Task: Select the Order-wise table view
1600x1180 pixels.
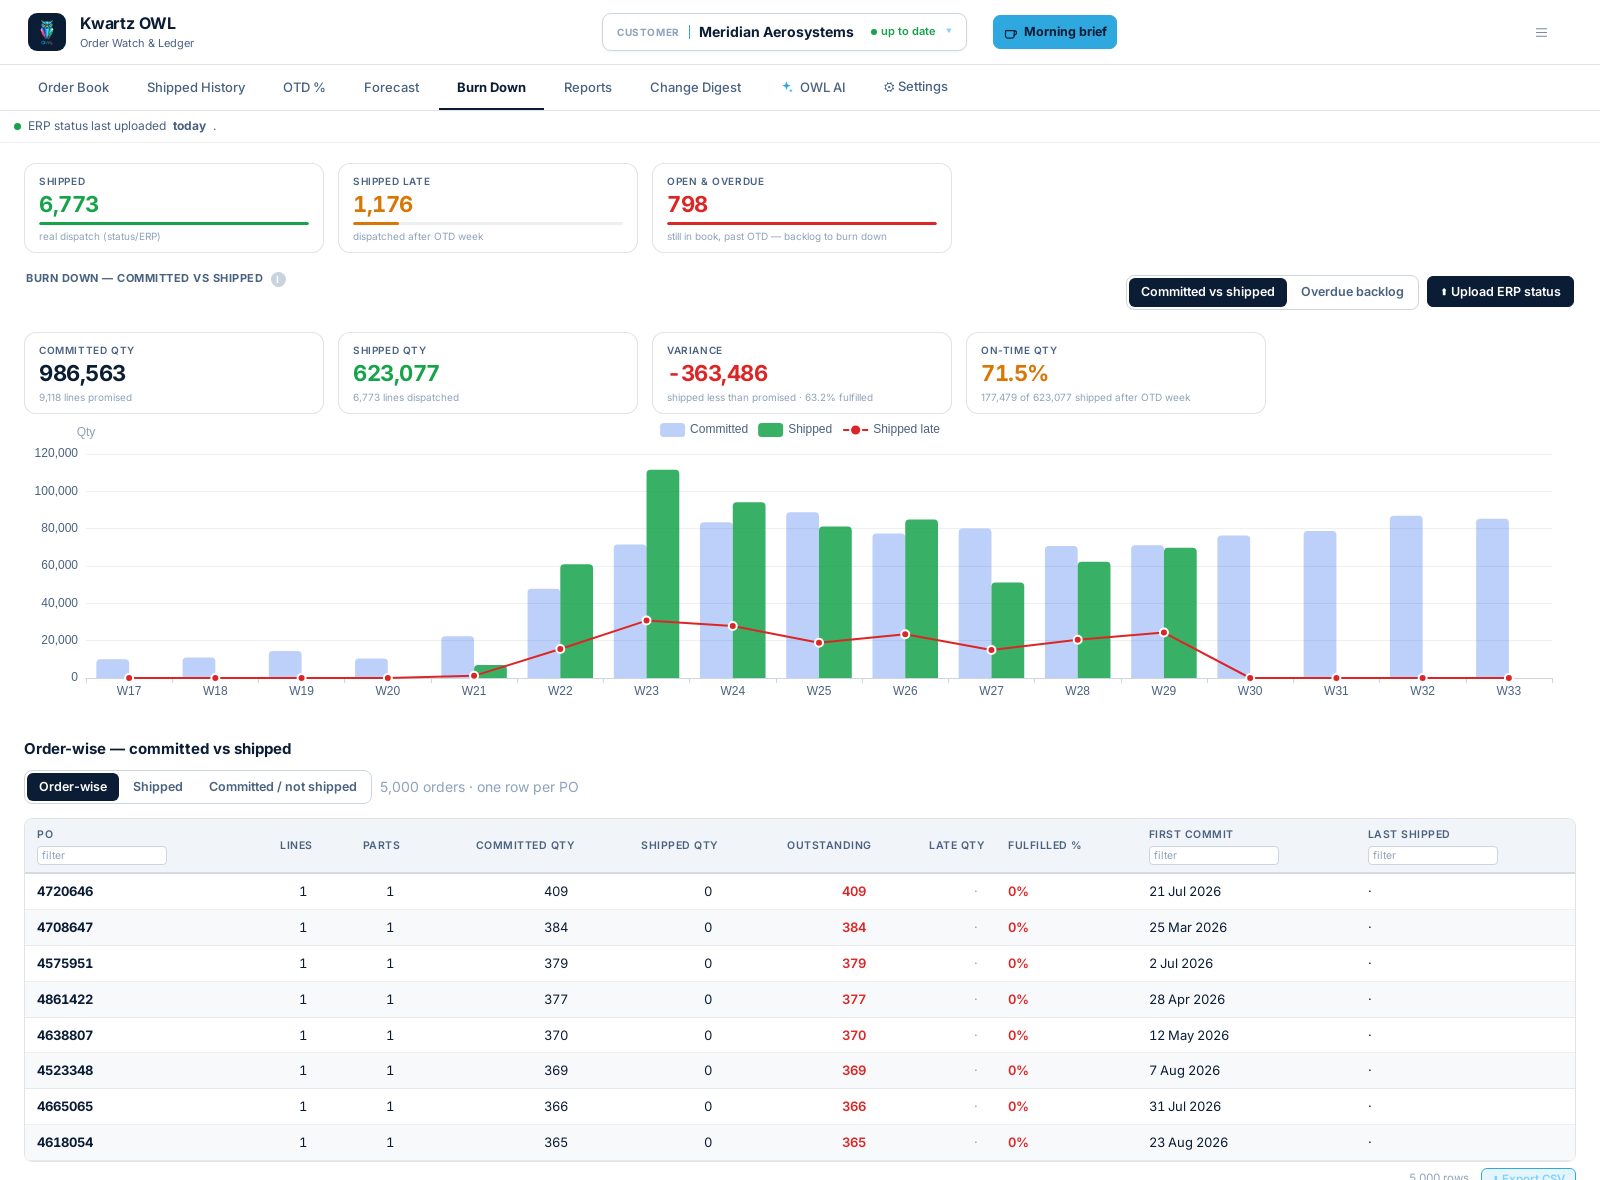Action: pyautogui.click(x=73, y=787)
